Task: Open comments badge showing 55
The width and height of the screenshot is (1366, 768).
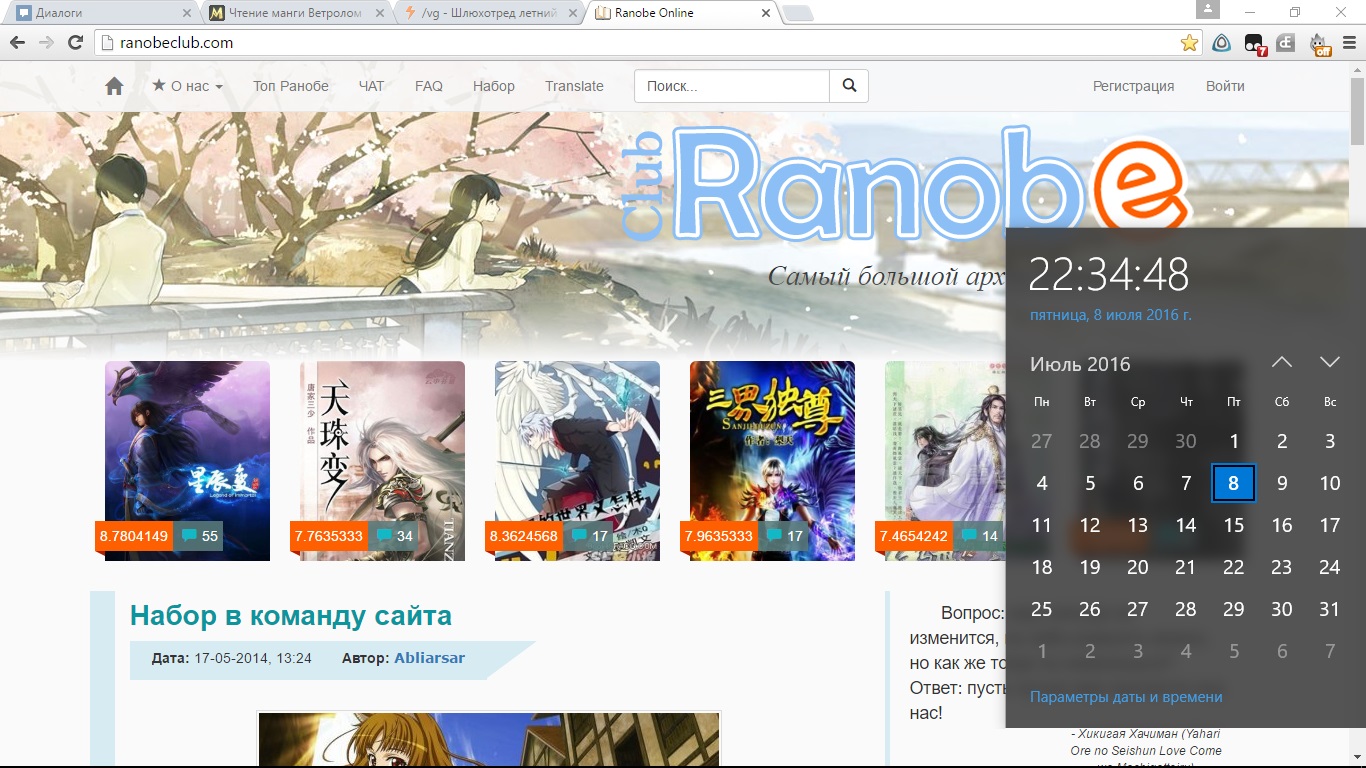Action: tap(199, 536)
